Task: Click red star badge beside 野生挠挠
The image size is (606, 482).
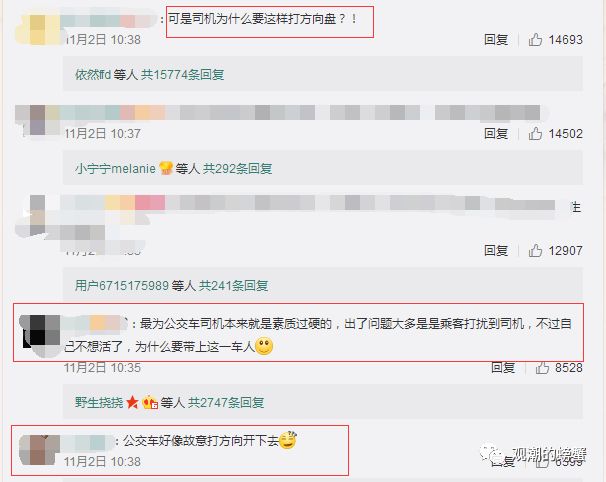Action: [132, 402]
